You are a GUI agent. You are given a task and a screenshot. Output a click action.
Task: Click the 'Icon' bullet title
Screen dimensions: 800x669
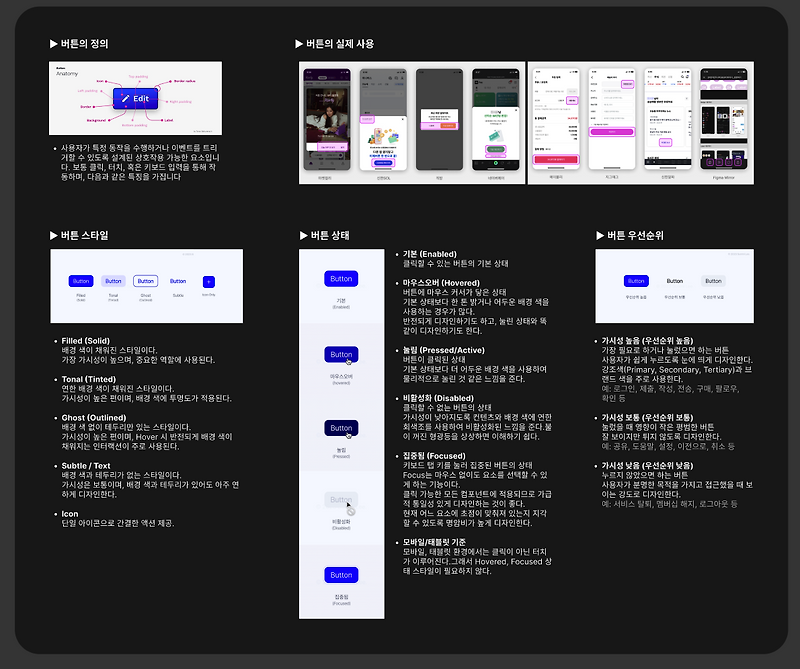coord(70,514)
